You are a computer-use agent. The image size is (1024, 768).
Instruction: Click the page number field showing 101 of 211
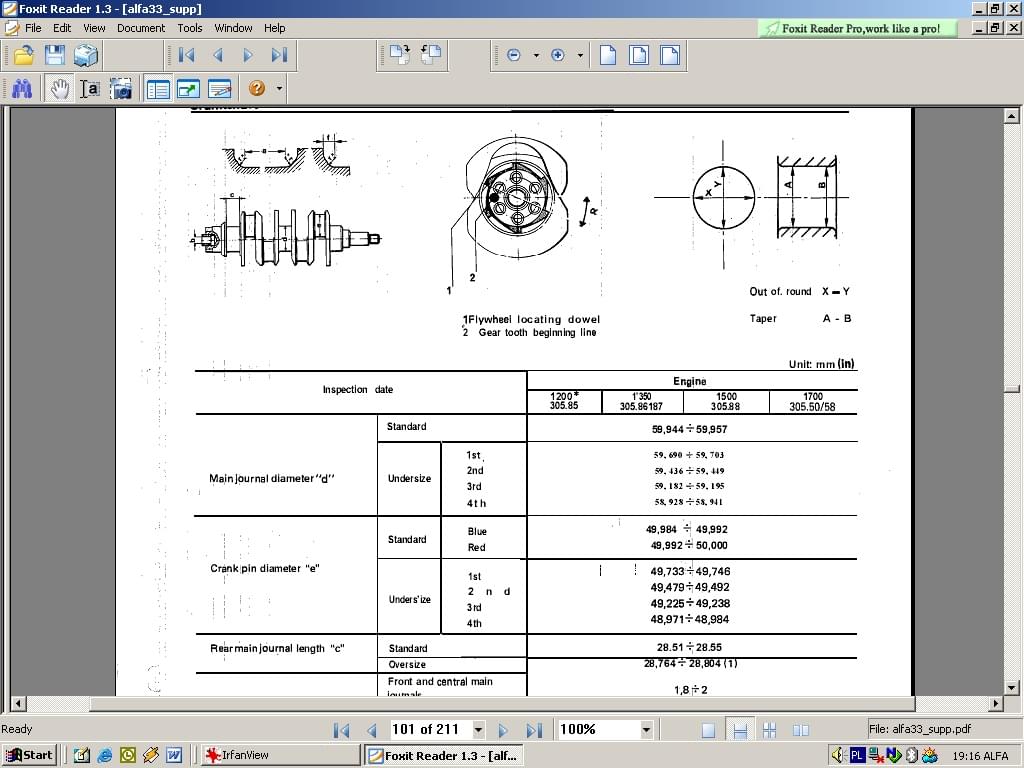(430, 729)
